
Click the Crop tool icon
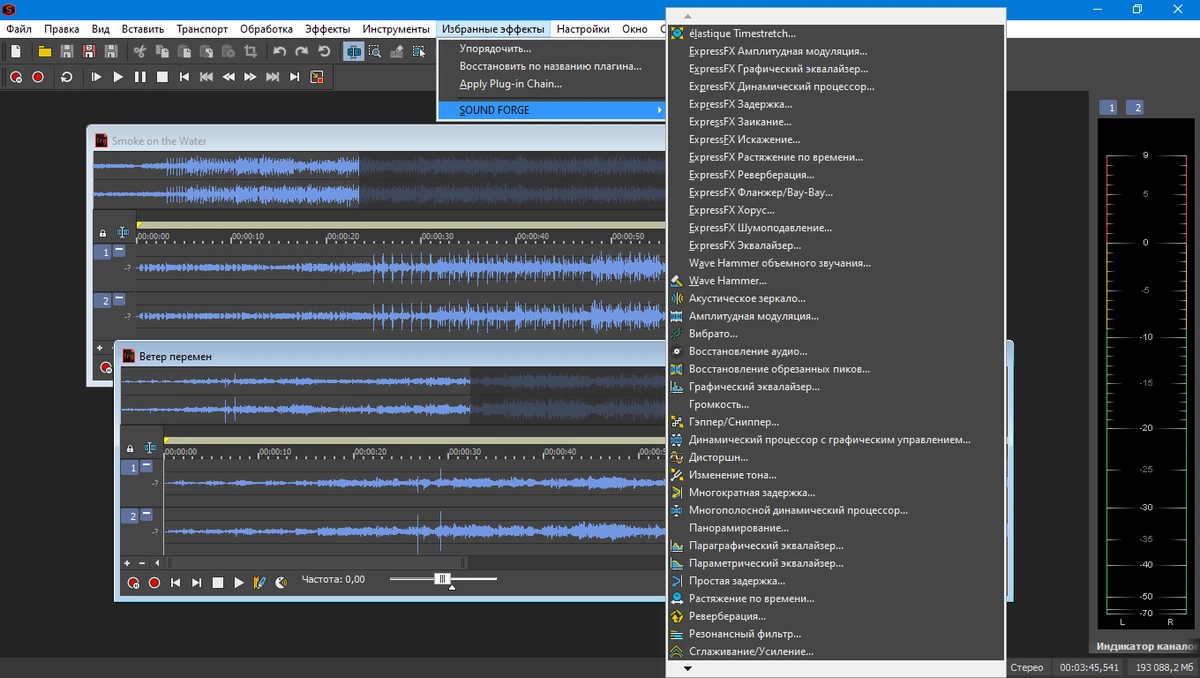point(250,51)
